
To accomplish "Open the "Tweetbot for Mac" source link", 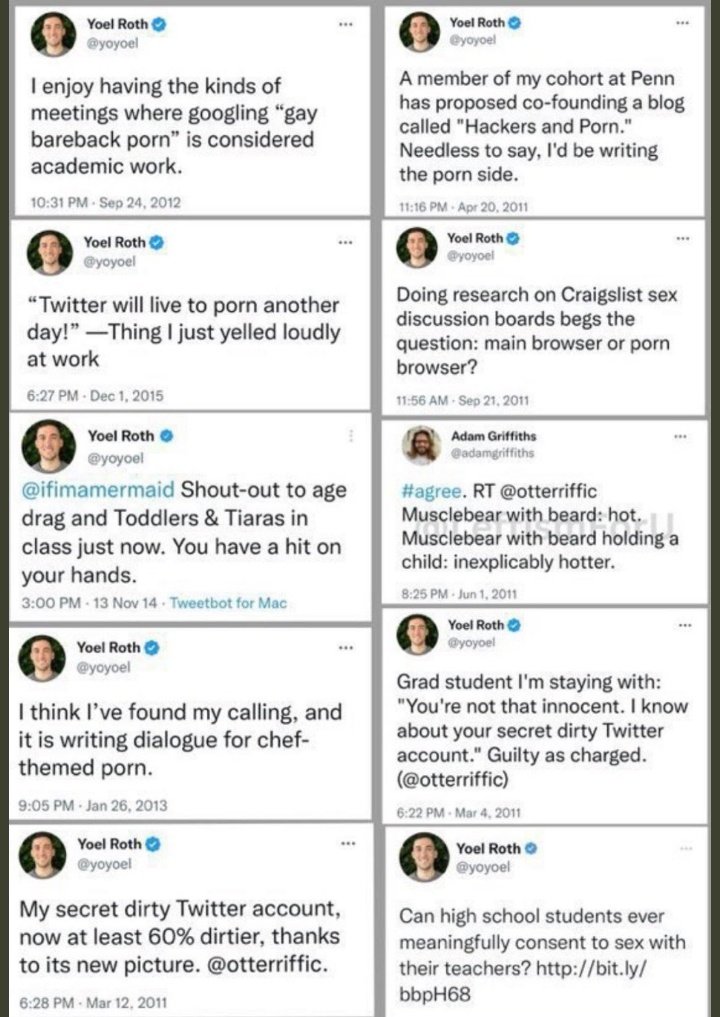I will click(228, 603).
